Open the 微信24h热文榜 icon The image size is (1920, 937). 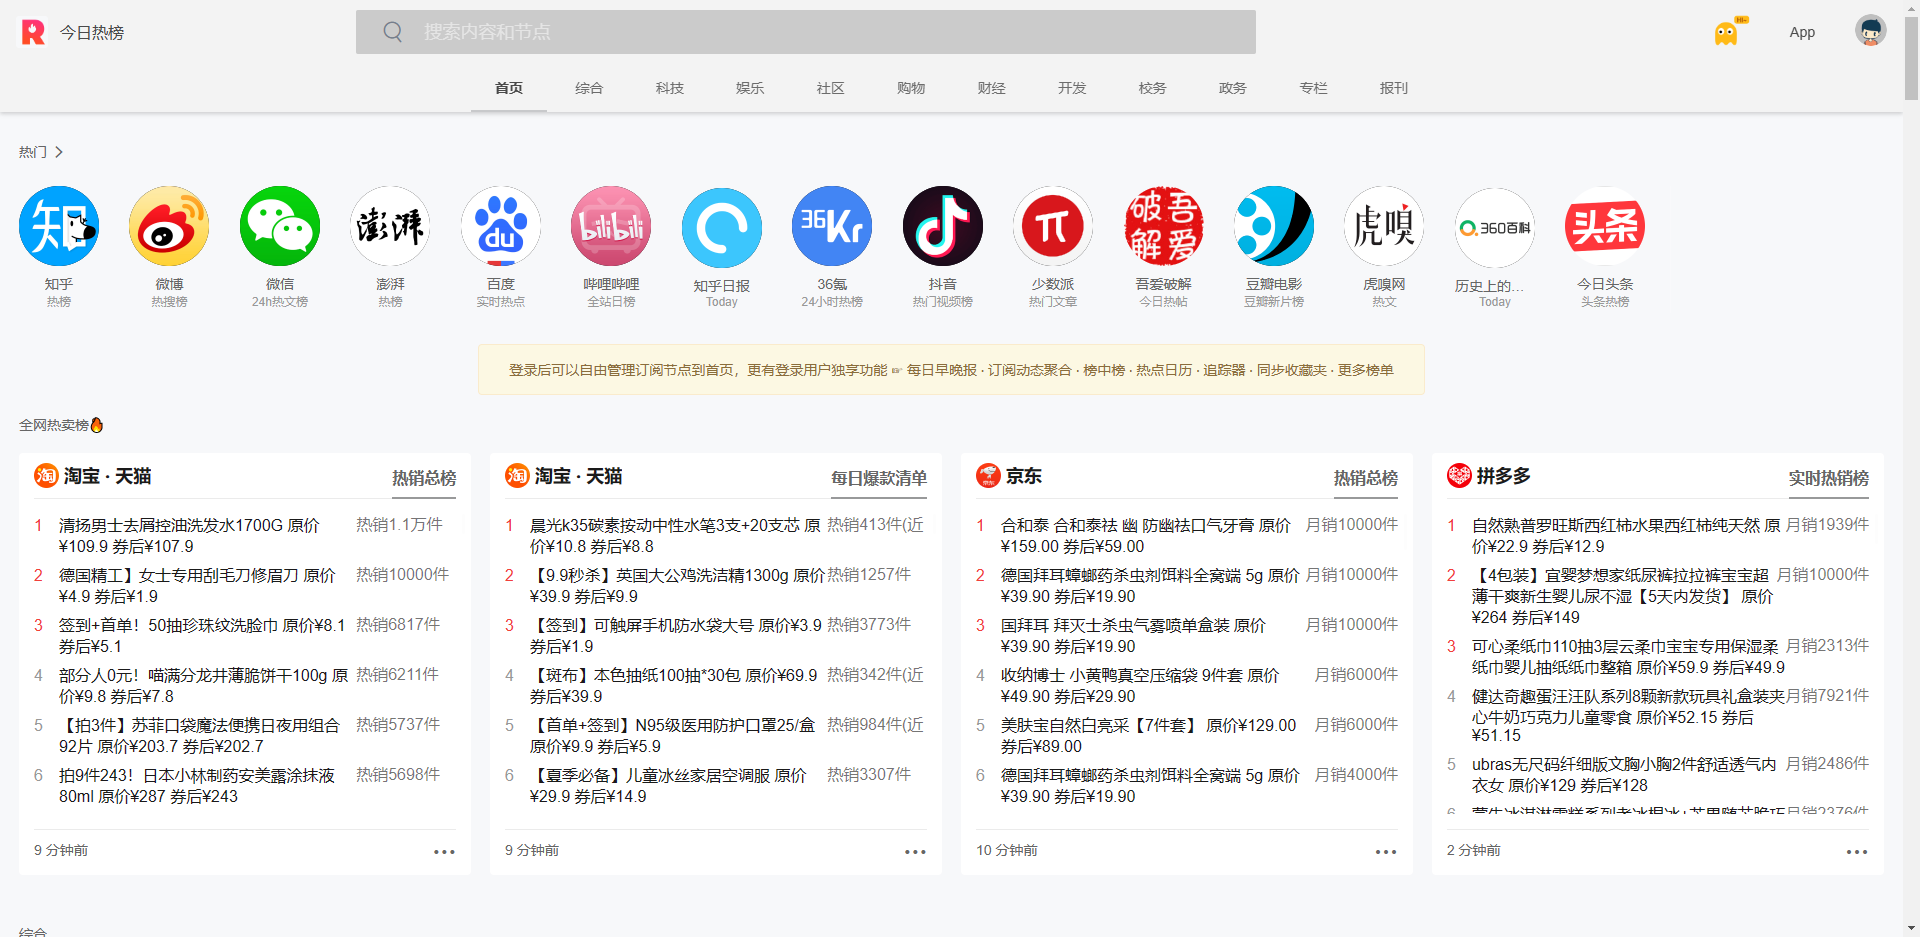coord(279,226)
